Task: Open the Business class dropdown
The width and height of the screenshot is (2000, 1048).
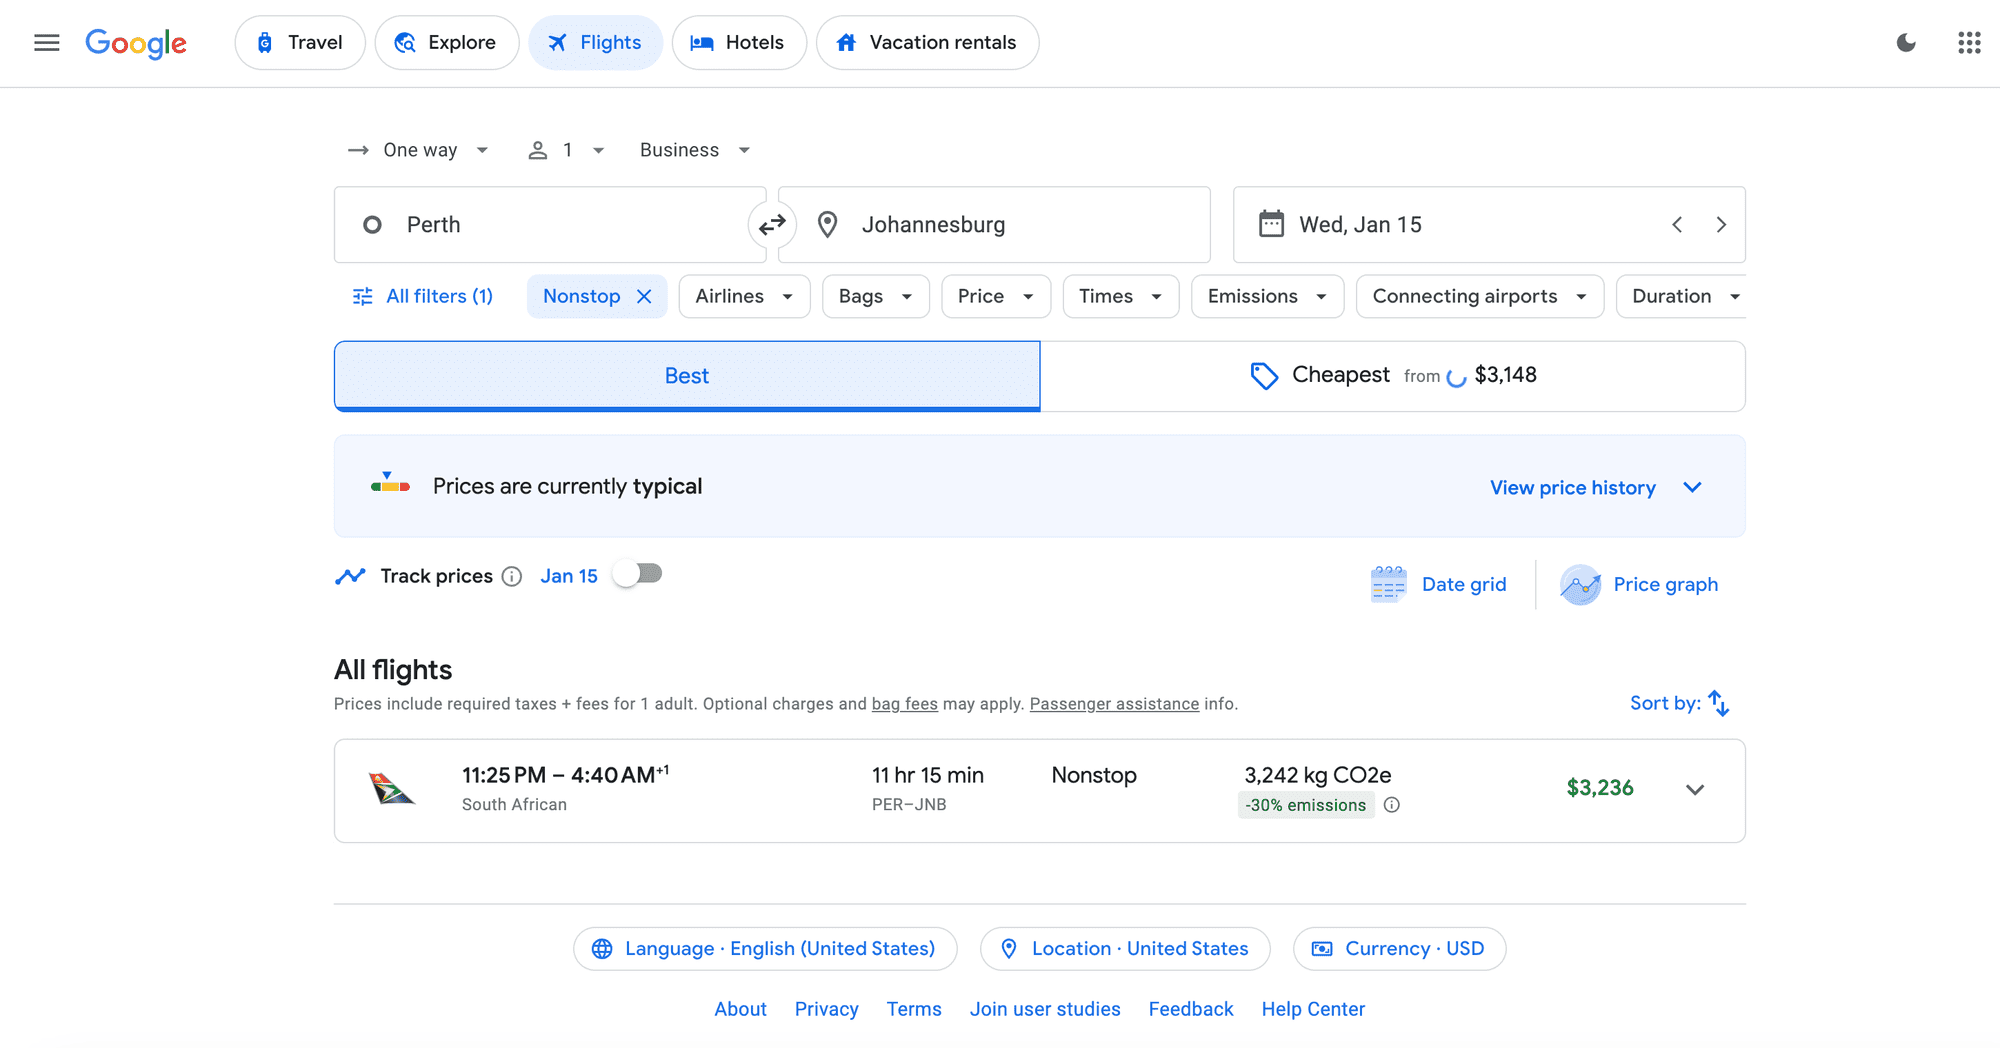Action: tap(695, 150)
